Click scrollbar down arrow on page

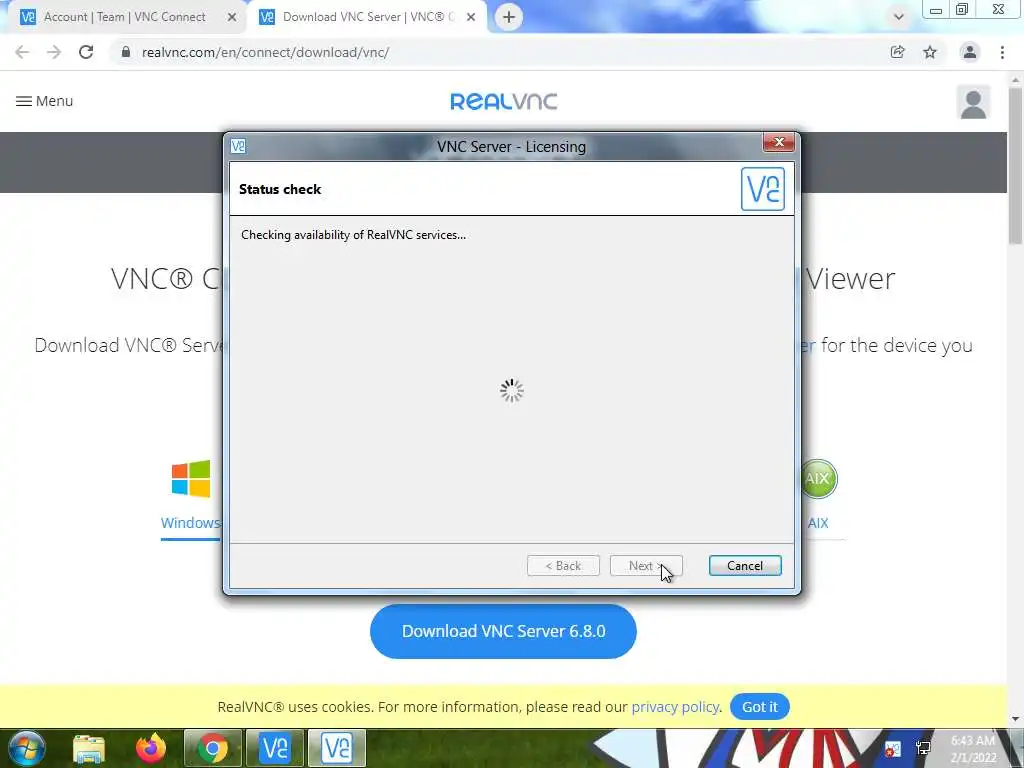point(1016,719)
